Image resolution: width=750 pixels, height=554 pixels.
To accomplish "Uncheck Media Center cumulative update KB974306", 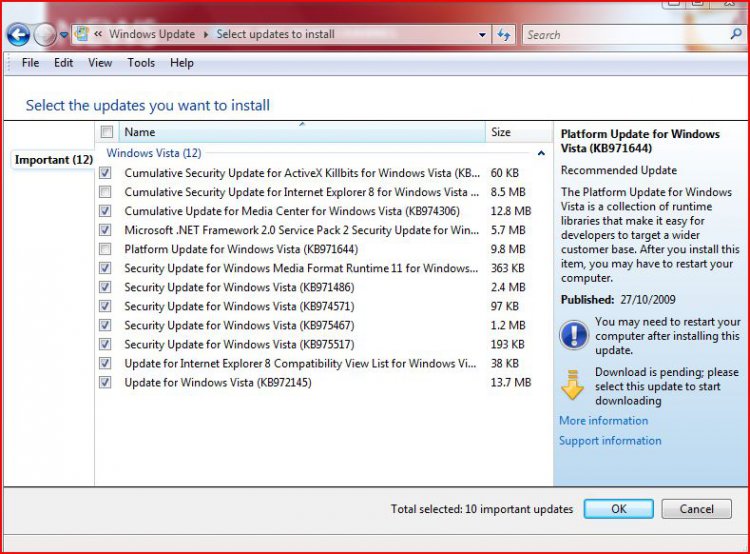I will [x=105, y=211].
